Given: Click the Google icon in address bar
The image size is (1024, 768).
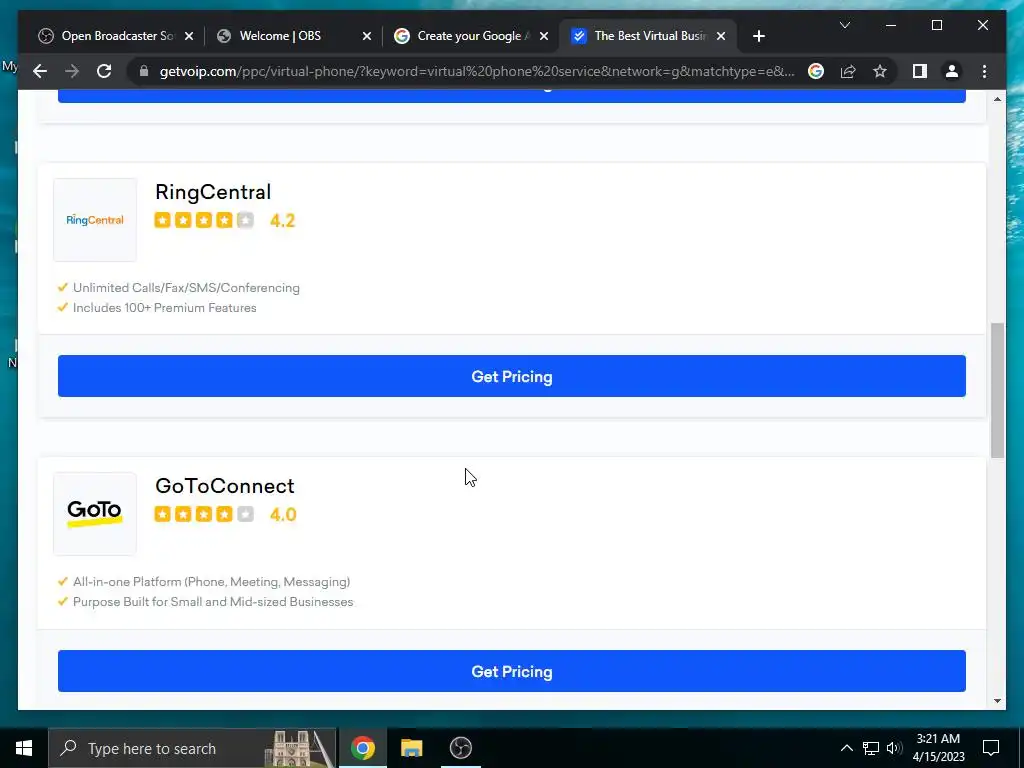Looking at the screenshot, I should pos(816,71).
